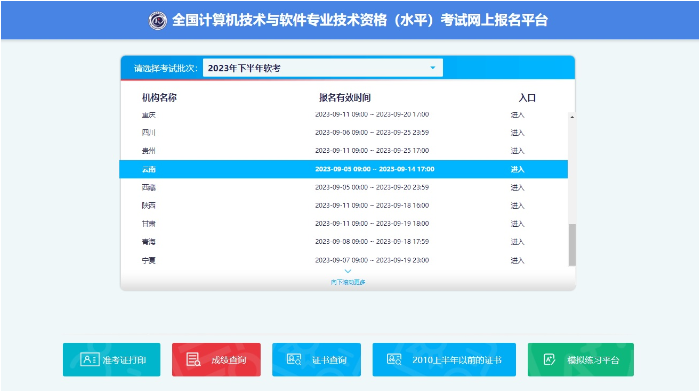The height and width of the screenshot is (391, 699).
Task: Click 进入 link for 西藏 row
Action: coord(518,187)
